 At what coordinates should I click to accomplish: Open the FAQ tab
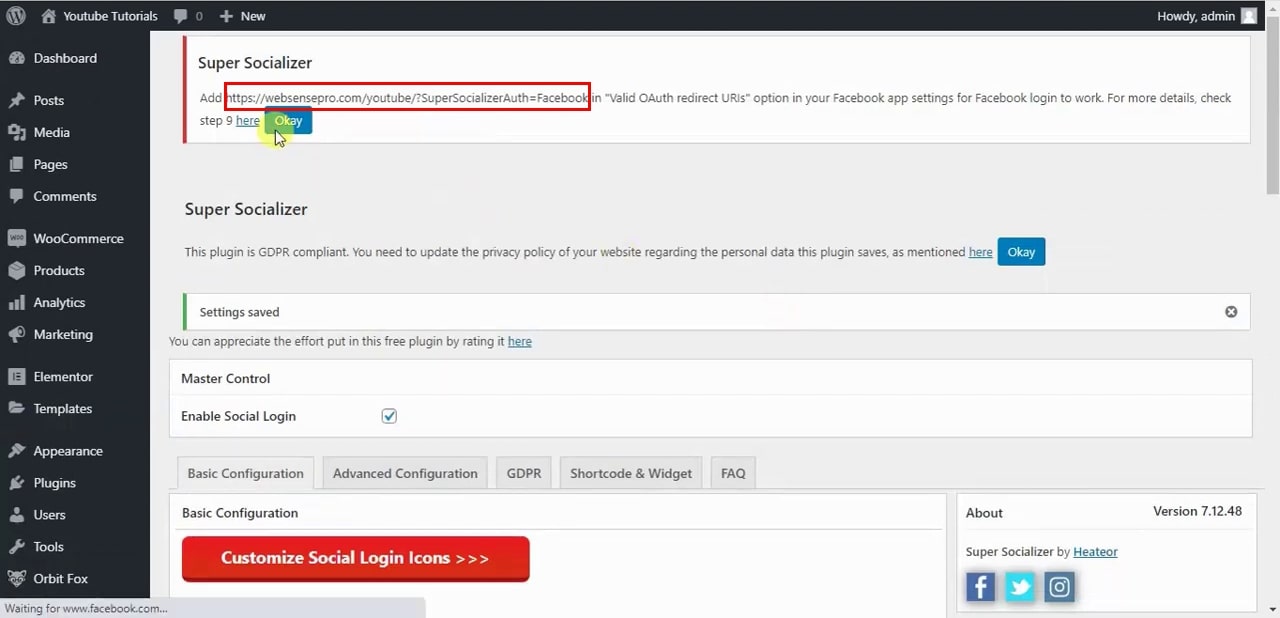point(733,473)
